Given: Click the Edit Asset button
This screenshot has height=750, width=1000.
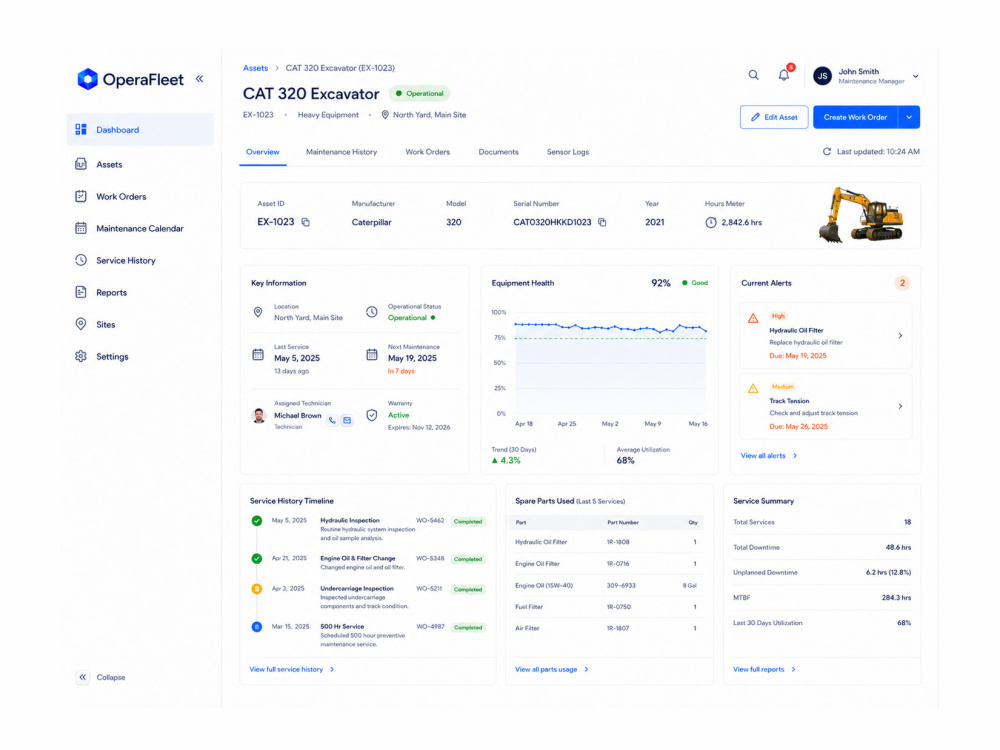Looking at the screenshot, I should click(x=774, y=117).
